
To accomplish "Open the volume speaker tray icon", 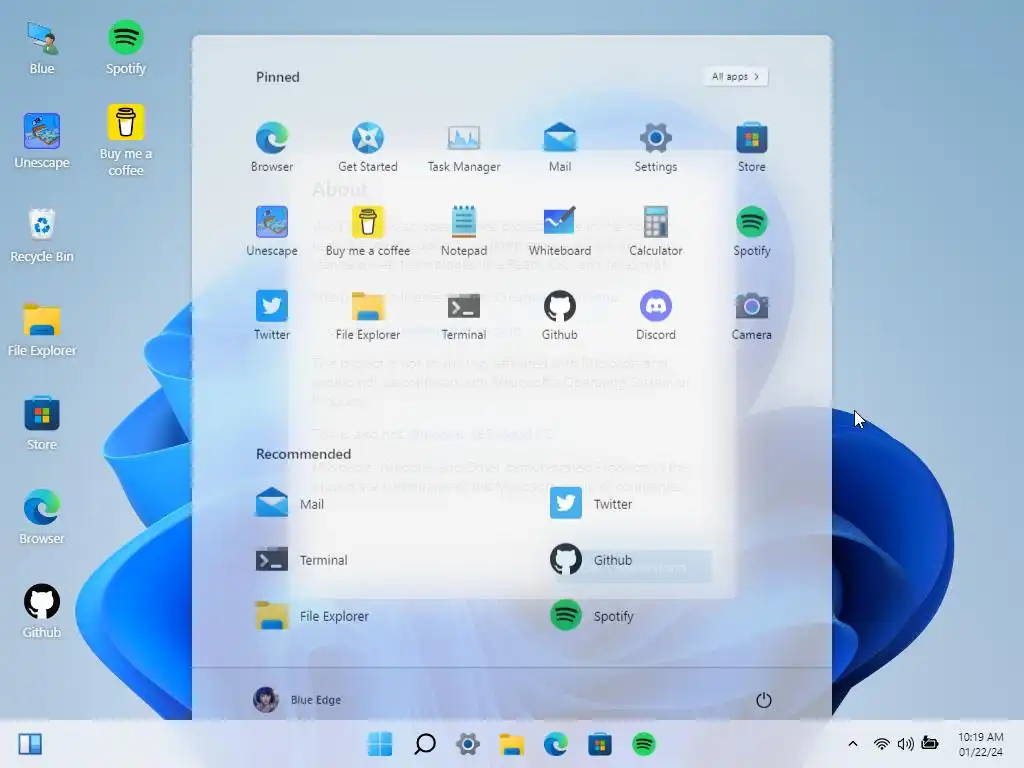I will click(x=905, y=744).
